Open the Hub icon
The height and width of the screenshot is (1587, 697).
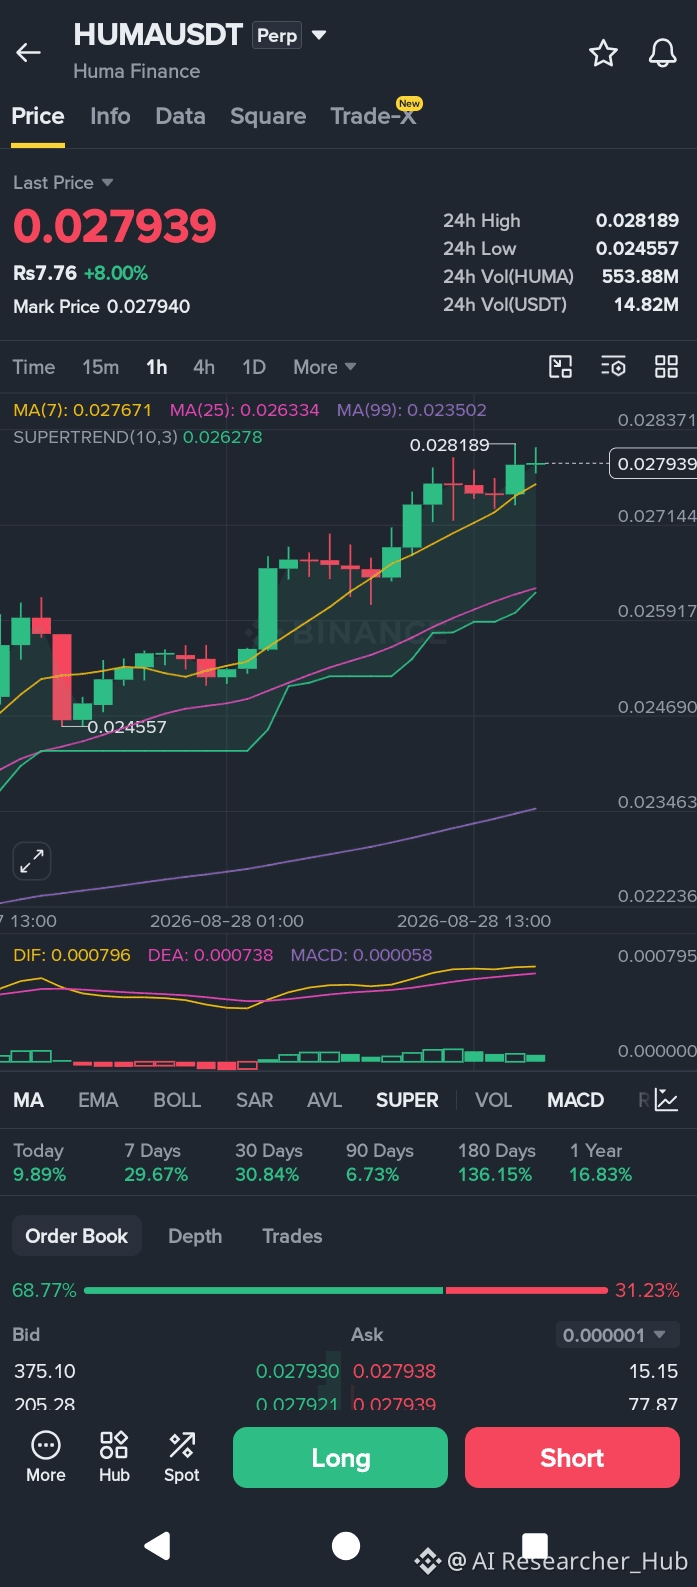click(114, 1457)
